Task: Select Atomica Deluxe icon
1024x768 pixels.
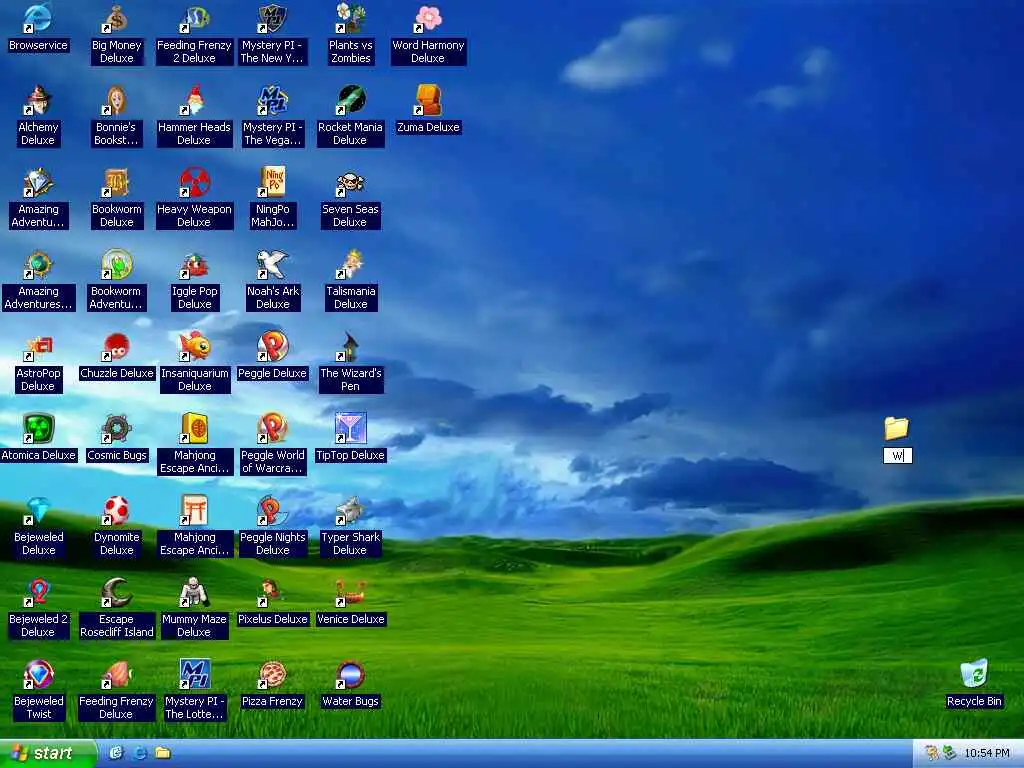Action: (x=38, y=428)
